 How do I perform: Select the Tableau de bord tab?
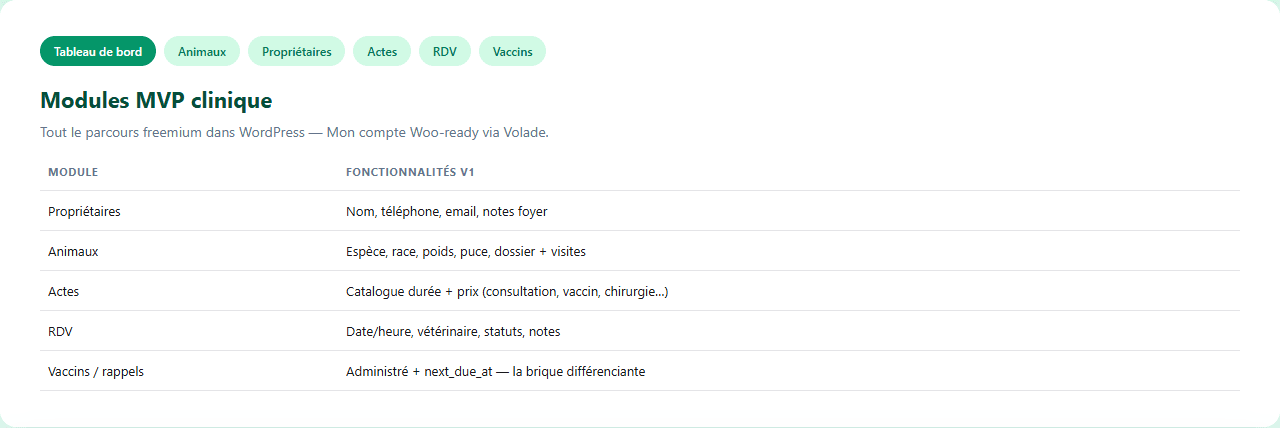tap(98, 51)
